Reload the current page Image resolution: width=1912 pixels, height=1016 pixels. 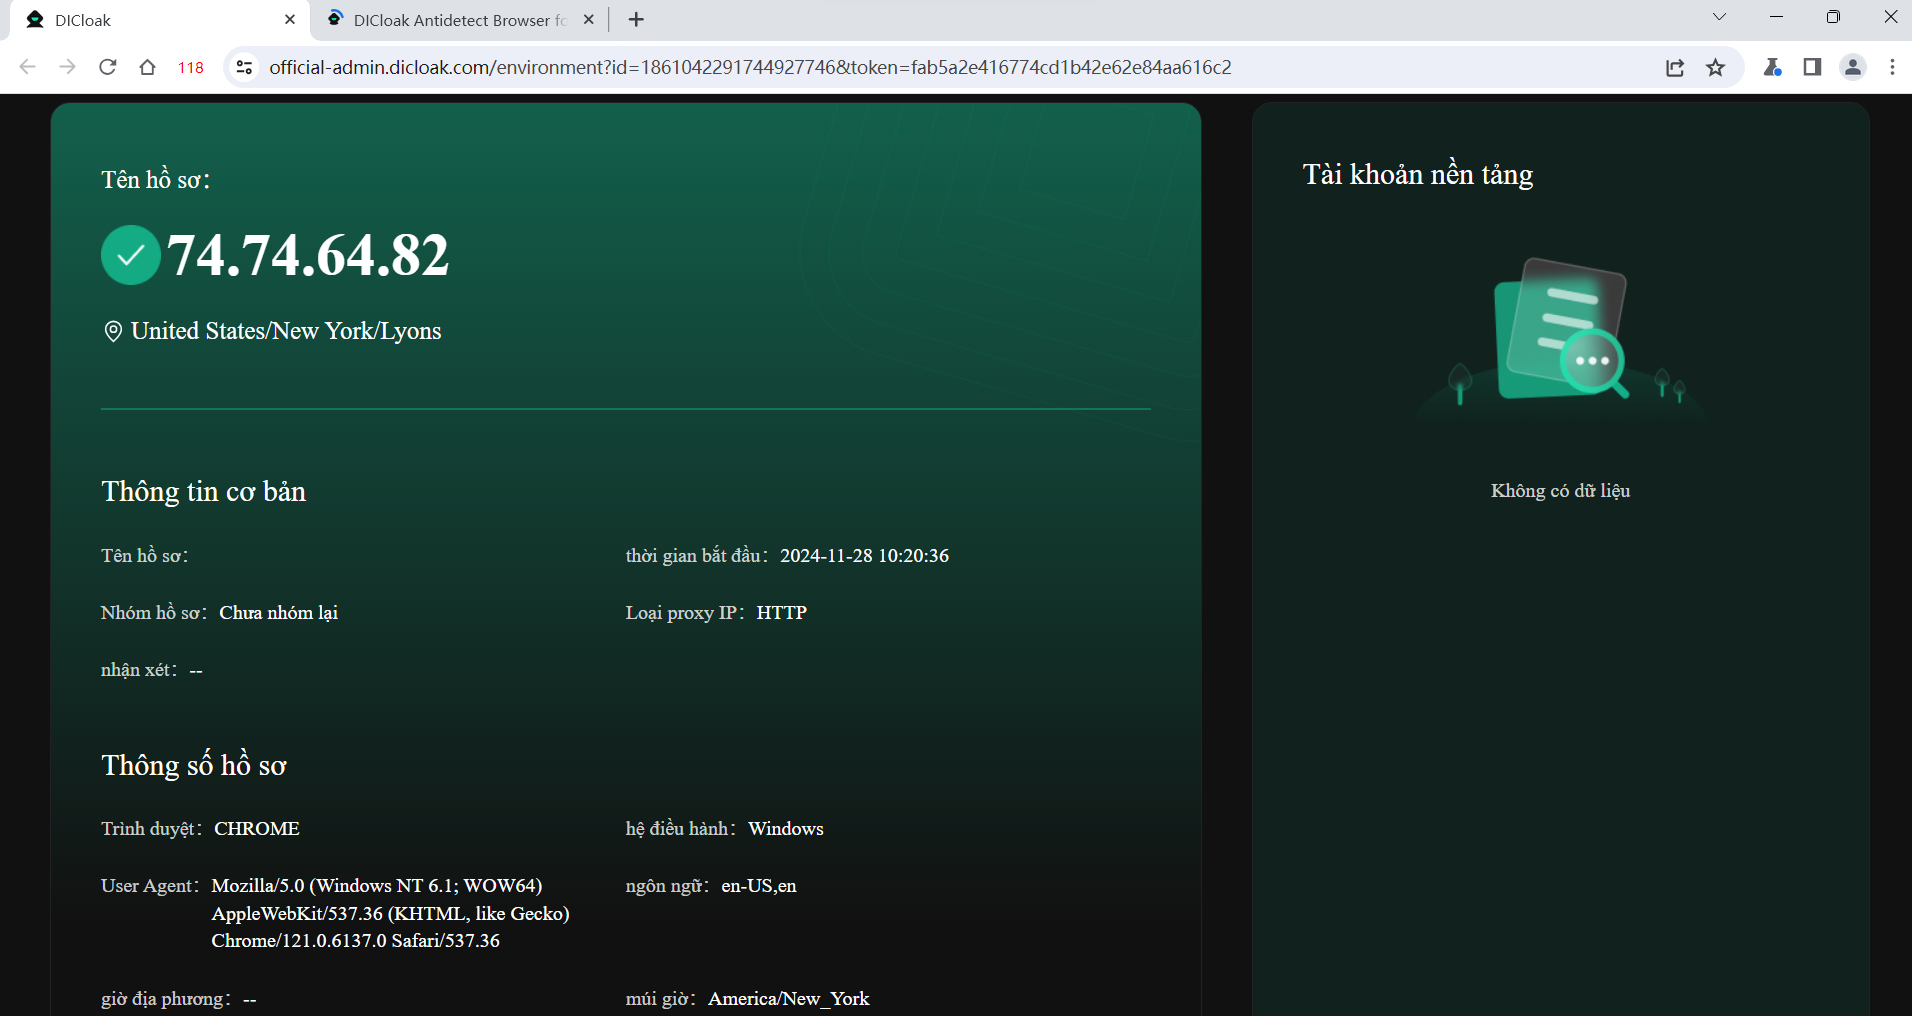pos(108,67)
